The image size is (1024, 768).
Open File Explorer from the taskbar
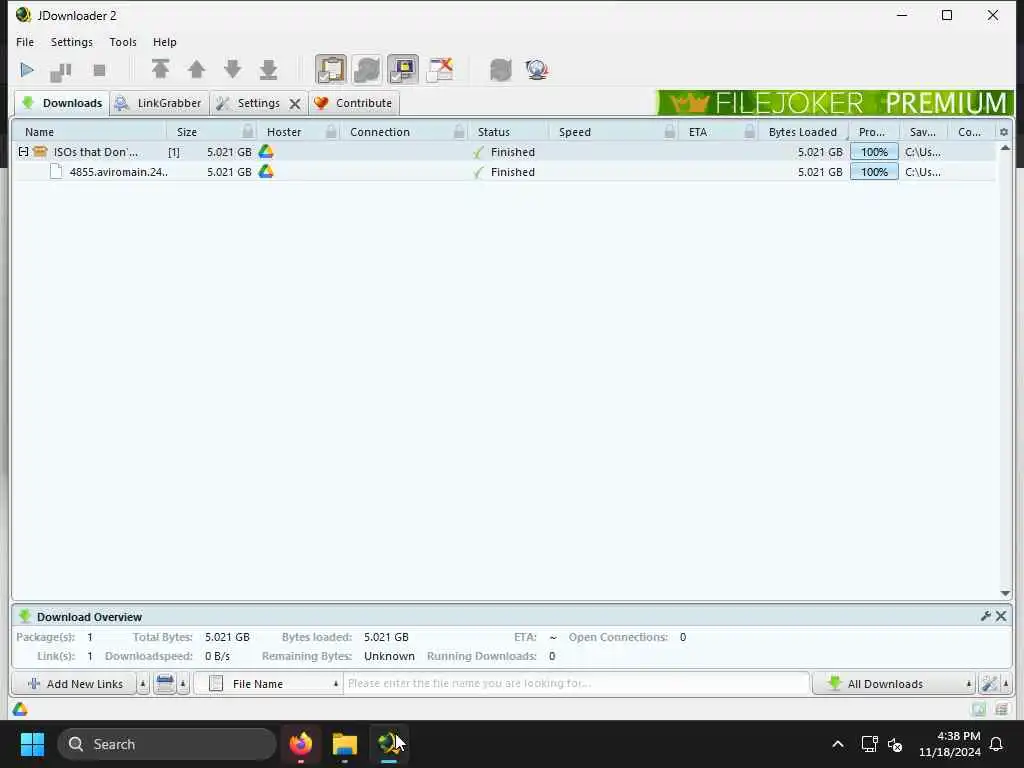(x=345, y=744)
